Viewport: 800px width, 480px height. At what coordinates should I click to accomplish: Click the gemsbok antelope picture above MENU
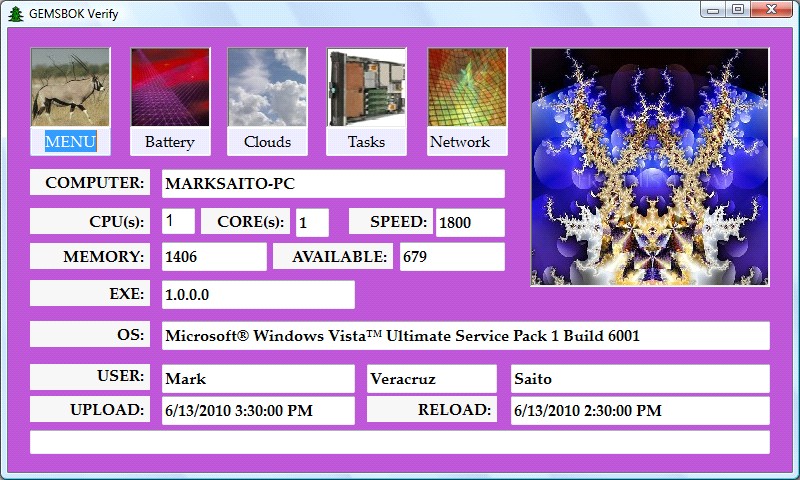[70, 87]
